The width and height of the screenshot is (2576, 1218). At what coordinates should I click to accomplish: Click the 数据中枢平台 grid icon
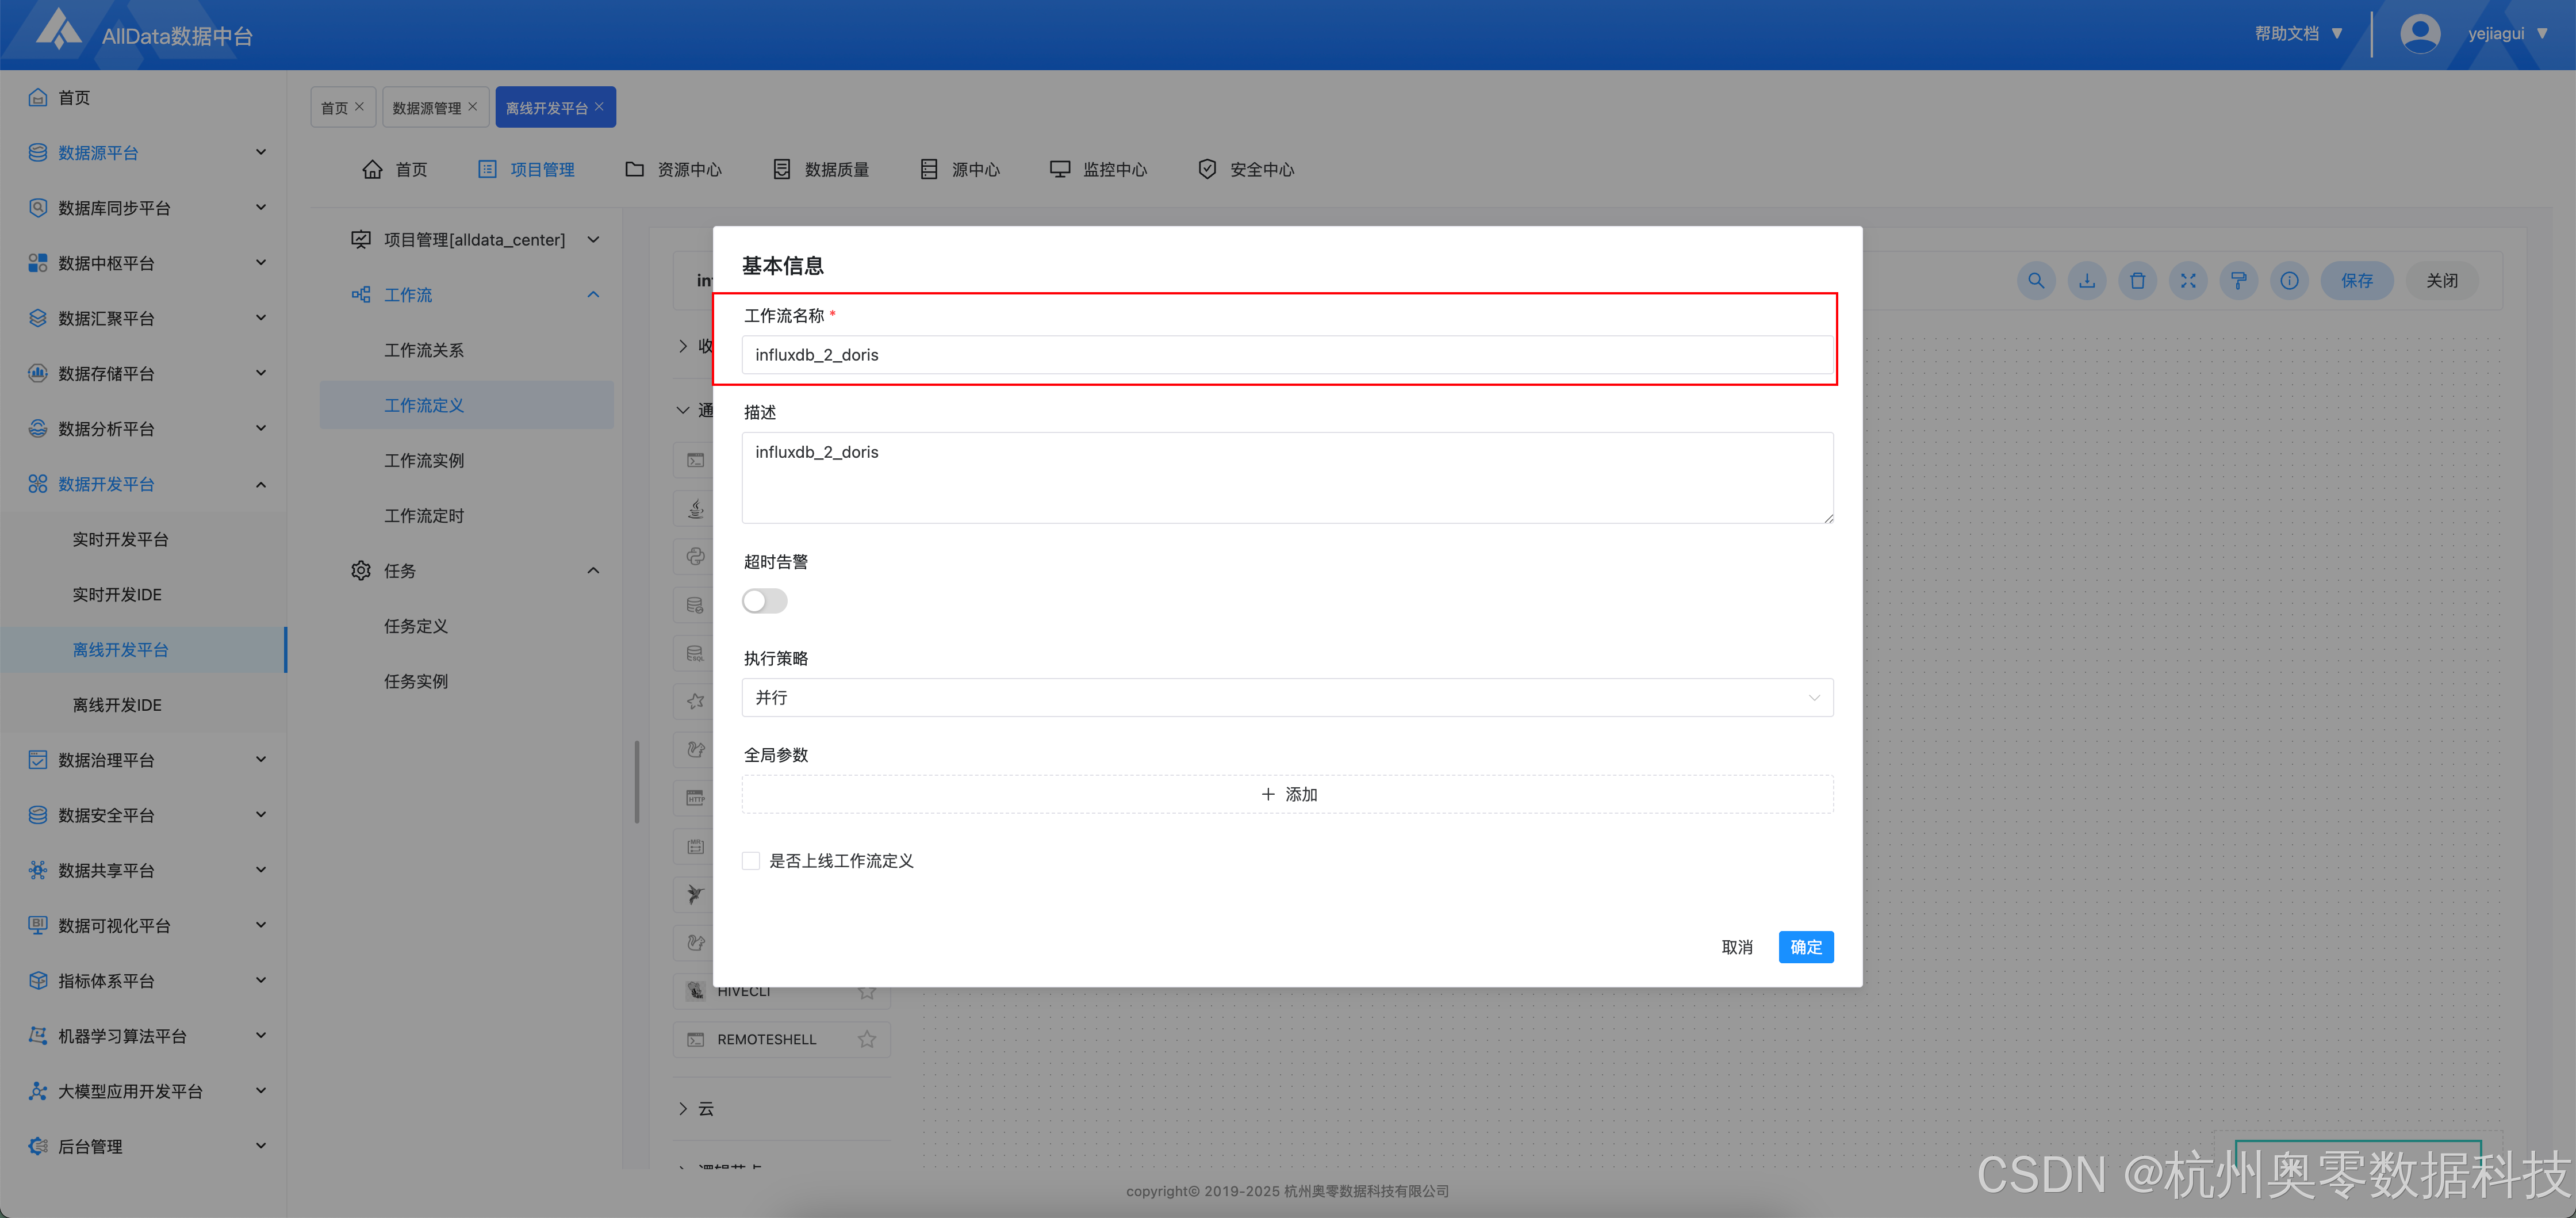(x=38, y=263)
